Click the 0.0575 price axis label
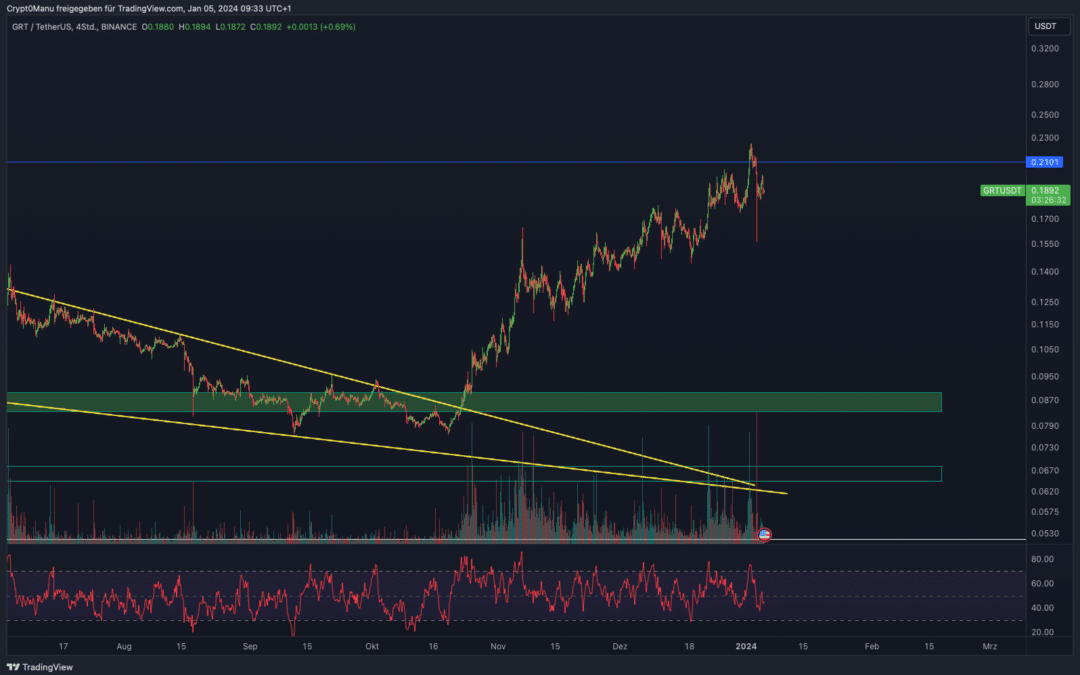The image size is (1080, 675). (1045, 512)
